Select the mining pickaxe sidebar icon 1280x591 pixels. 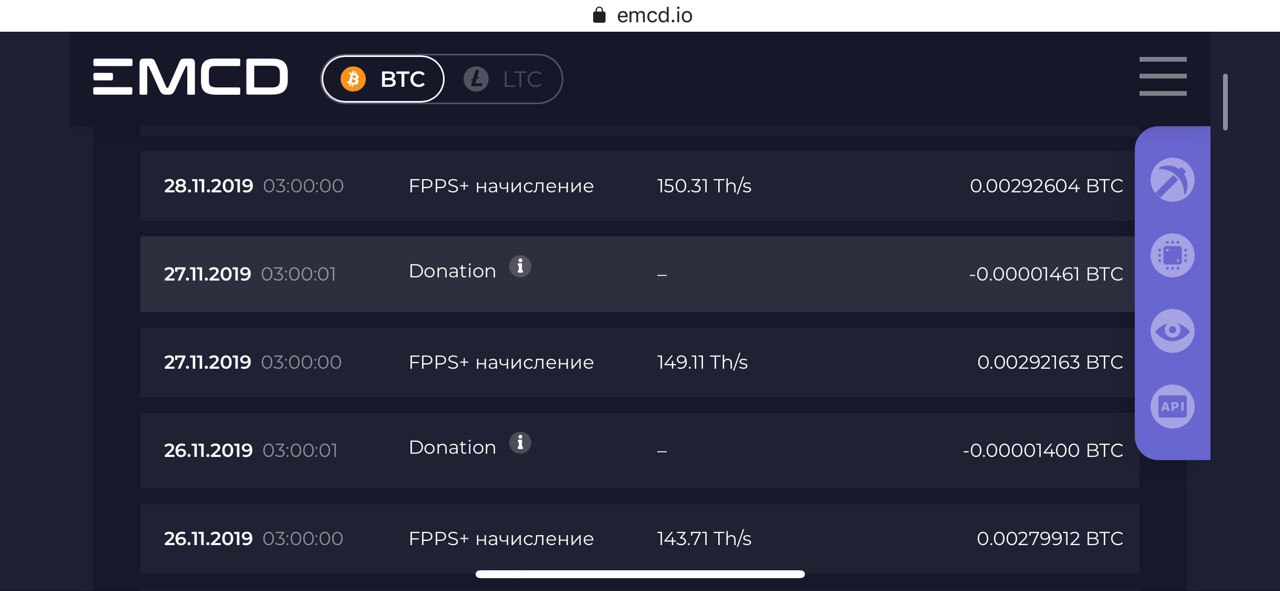pyautogui.click(x=1172, y=180)
